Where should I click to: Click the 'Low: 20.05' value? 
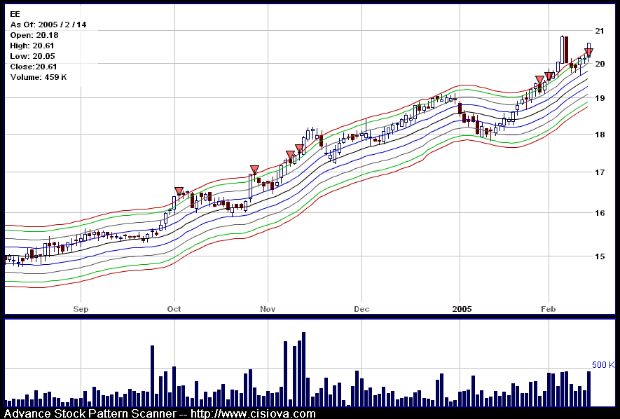32,56
